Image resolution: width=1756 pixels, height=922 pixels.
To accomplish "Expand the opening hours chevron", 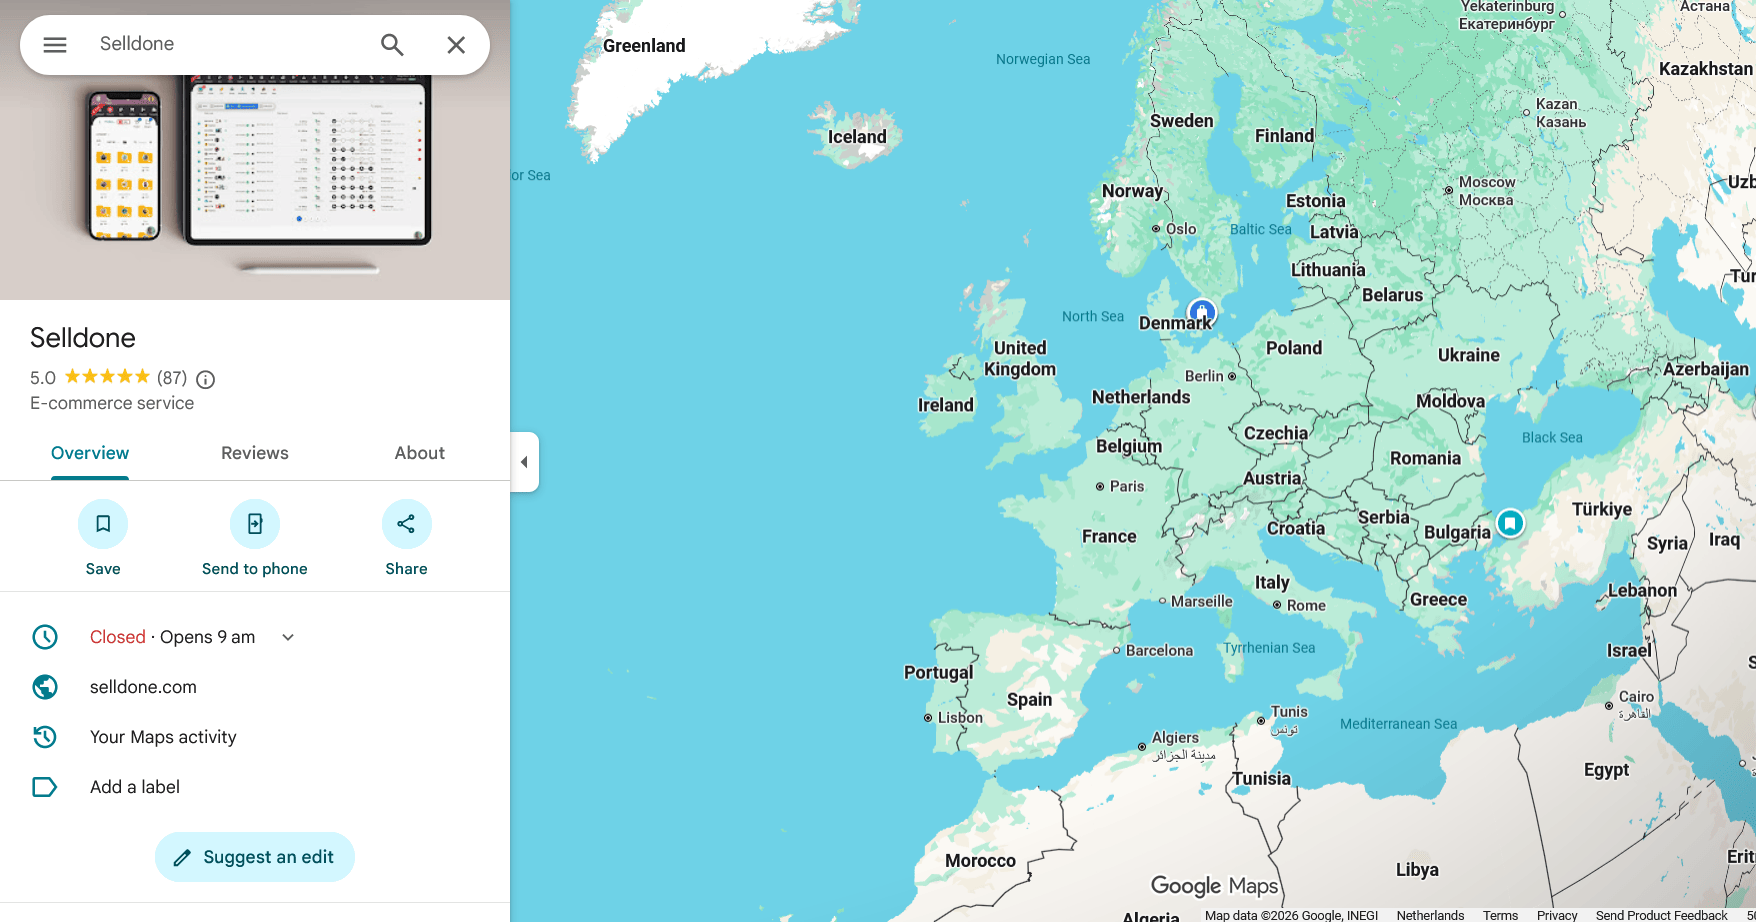I will click(x=288, y=637).
